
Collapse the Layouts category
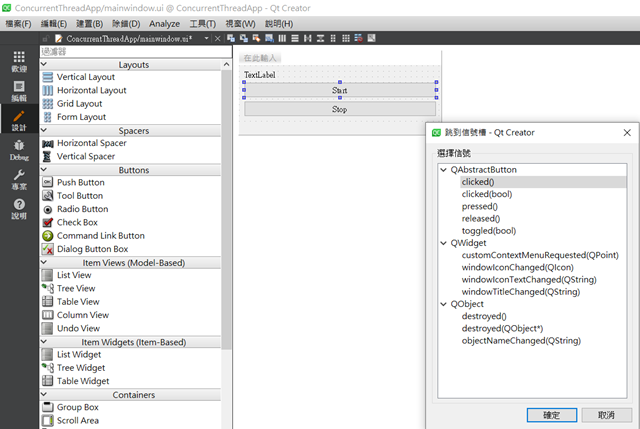pos(44,64)
